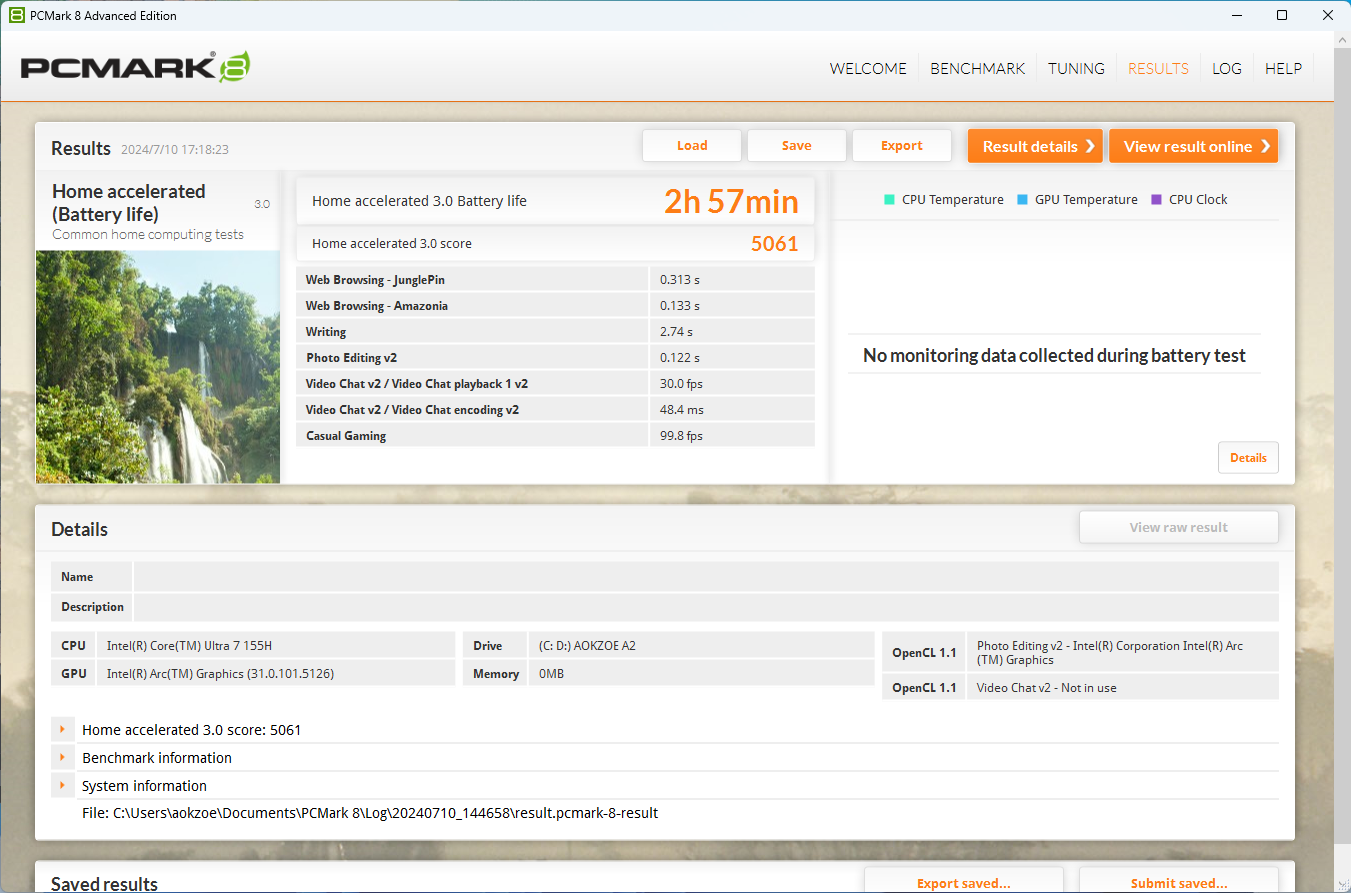The image size is (1351, 893).
Task: Click the Video Chat v2 - Not in use text
Action: click(x=1046, y=687)
